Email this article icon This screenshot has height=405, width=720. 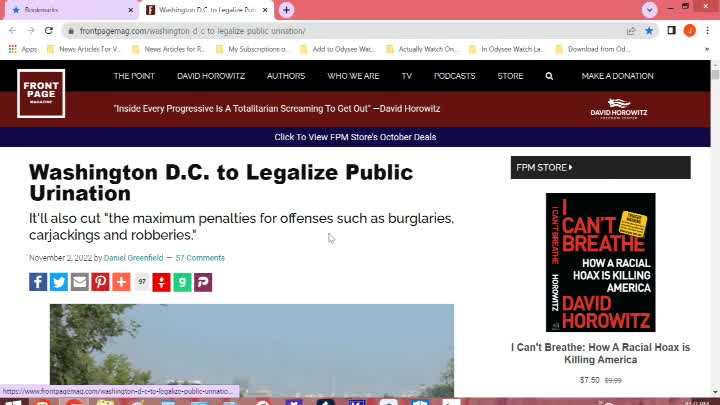click(x=79, y=282)
